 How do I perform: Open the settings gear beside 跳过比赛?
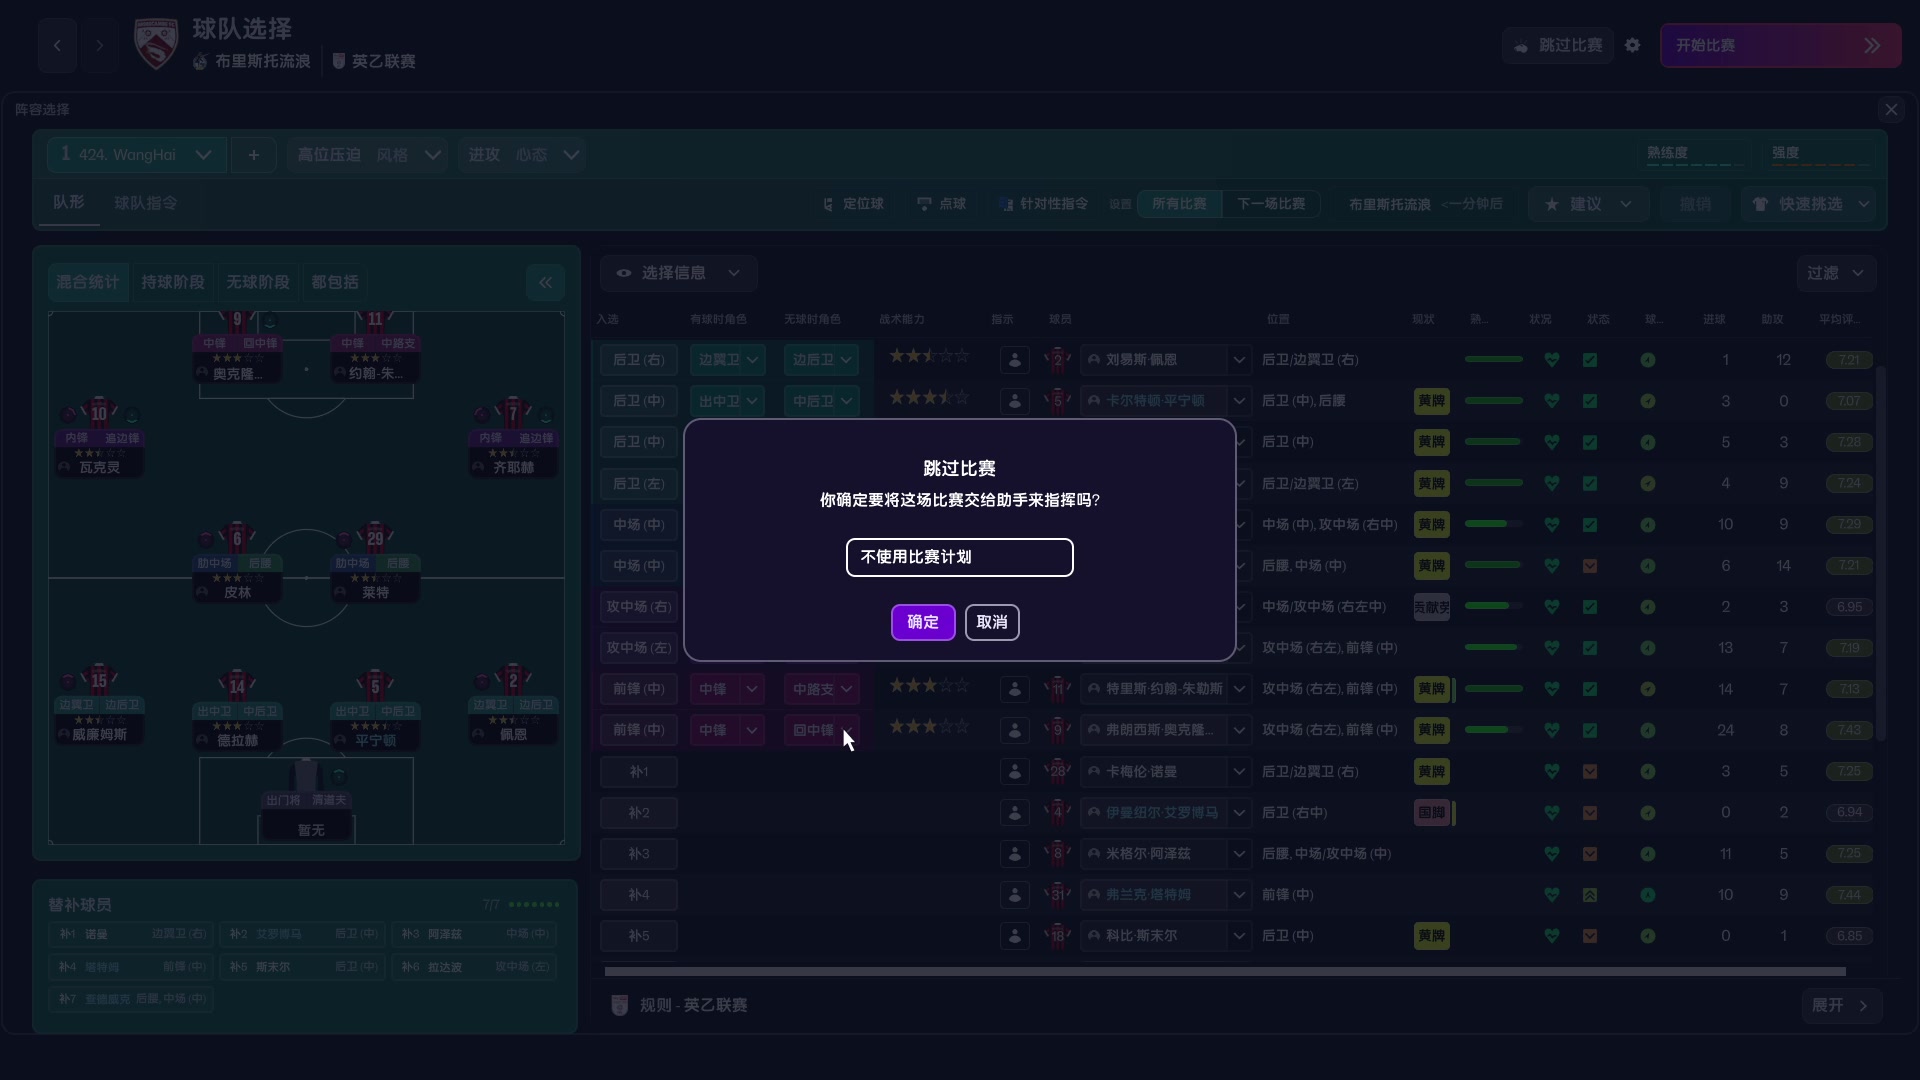[x=1634, y=45]
